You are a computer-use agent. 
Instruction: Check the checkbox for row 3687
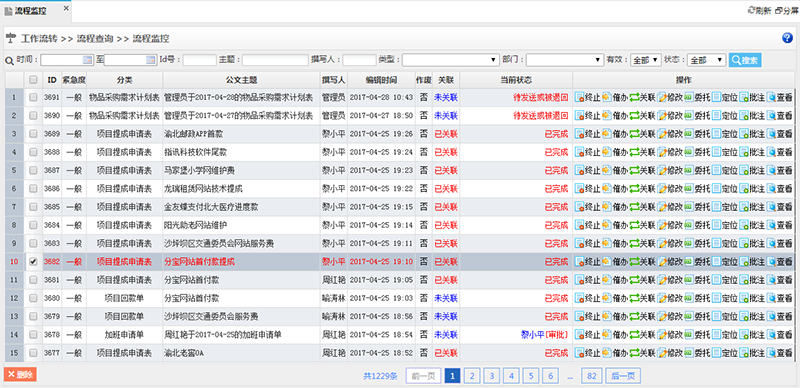(33, 171)
